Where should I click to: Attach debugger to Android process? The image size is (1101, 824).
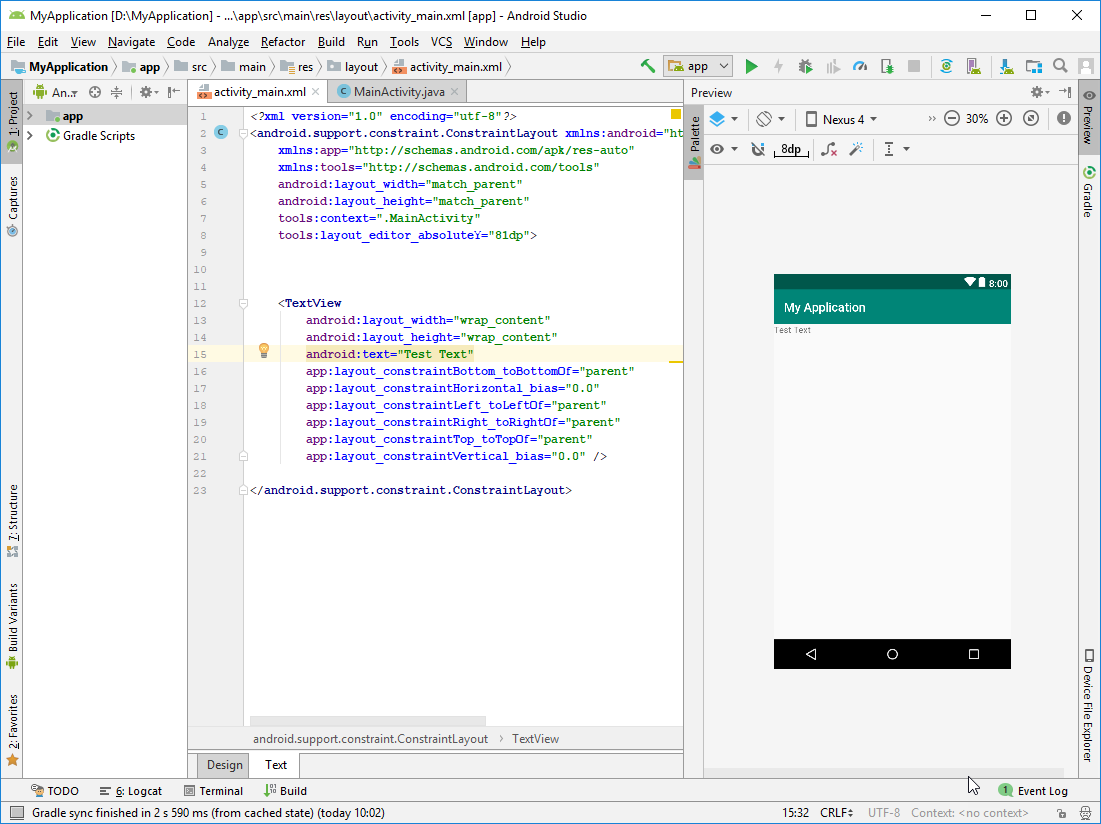click(x=887, y=66)
